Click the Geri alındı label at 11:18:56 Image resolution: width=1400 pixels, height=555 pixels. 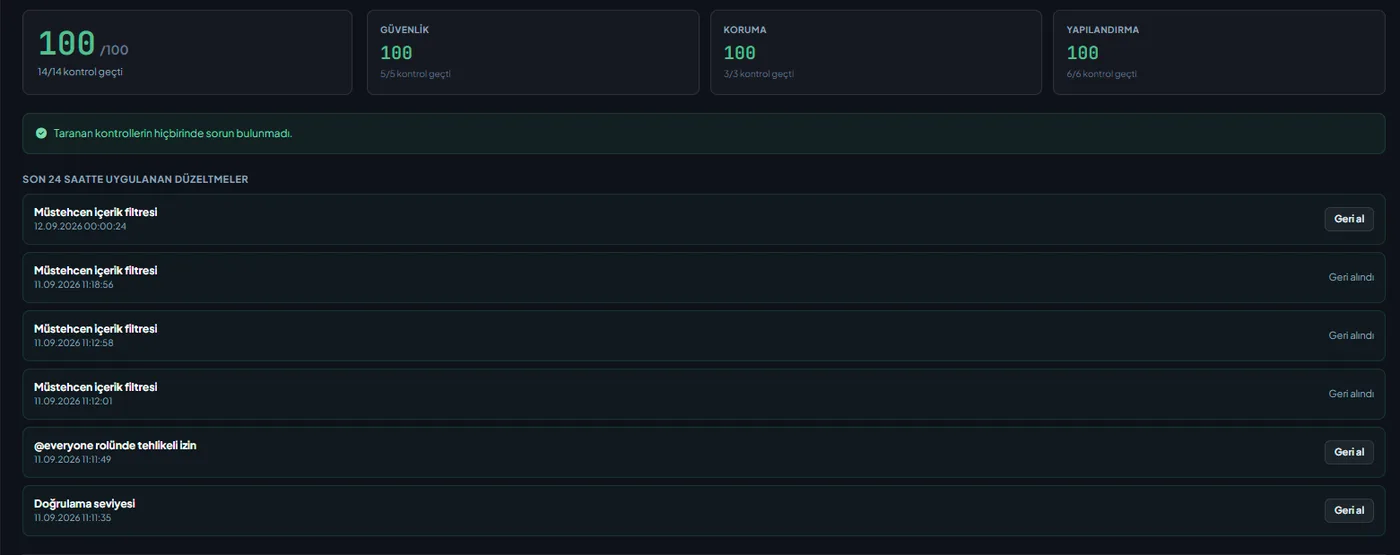(x=1351, y=277)
